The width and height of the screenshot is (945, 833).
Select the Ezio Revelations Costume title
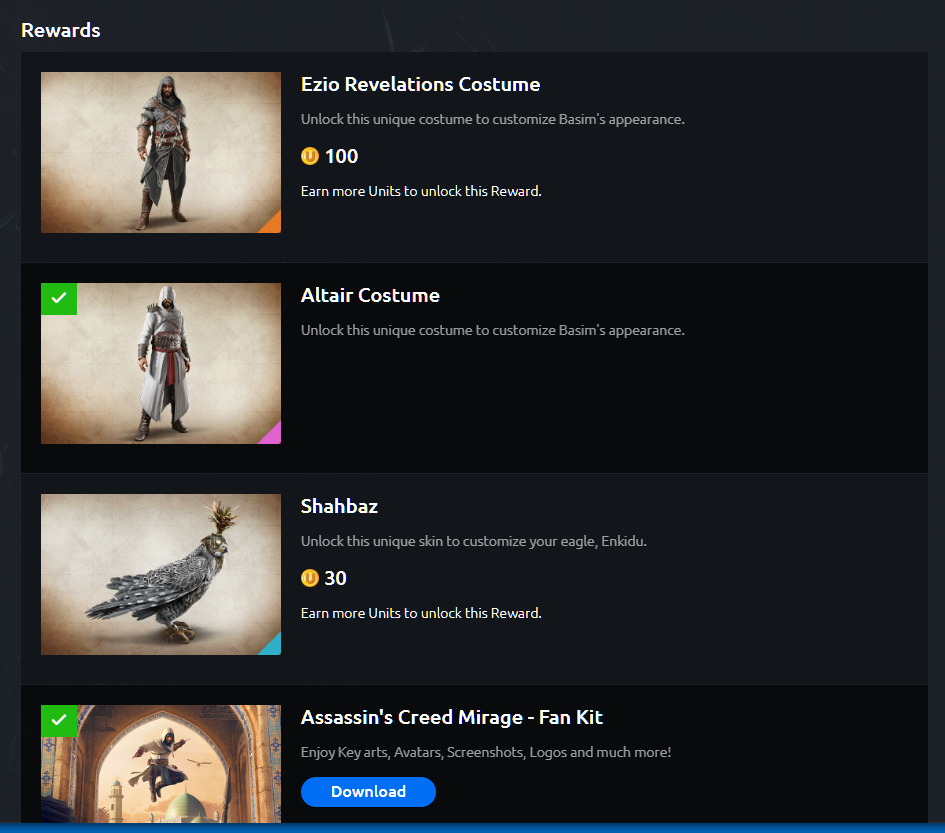(x=420, y=84)
